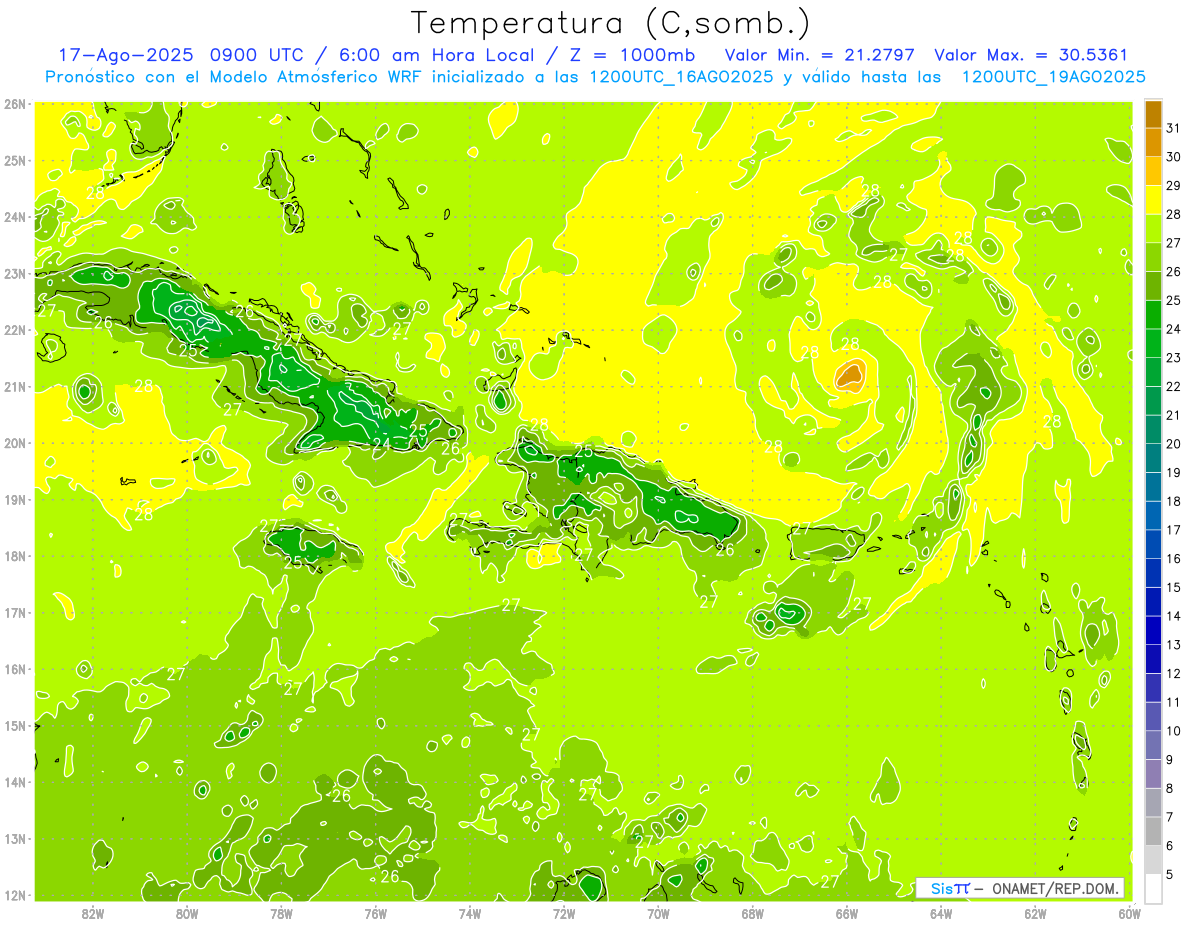
Task: Click the legend label '28'
Action: [1173, 214]
